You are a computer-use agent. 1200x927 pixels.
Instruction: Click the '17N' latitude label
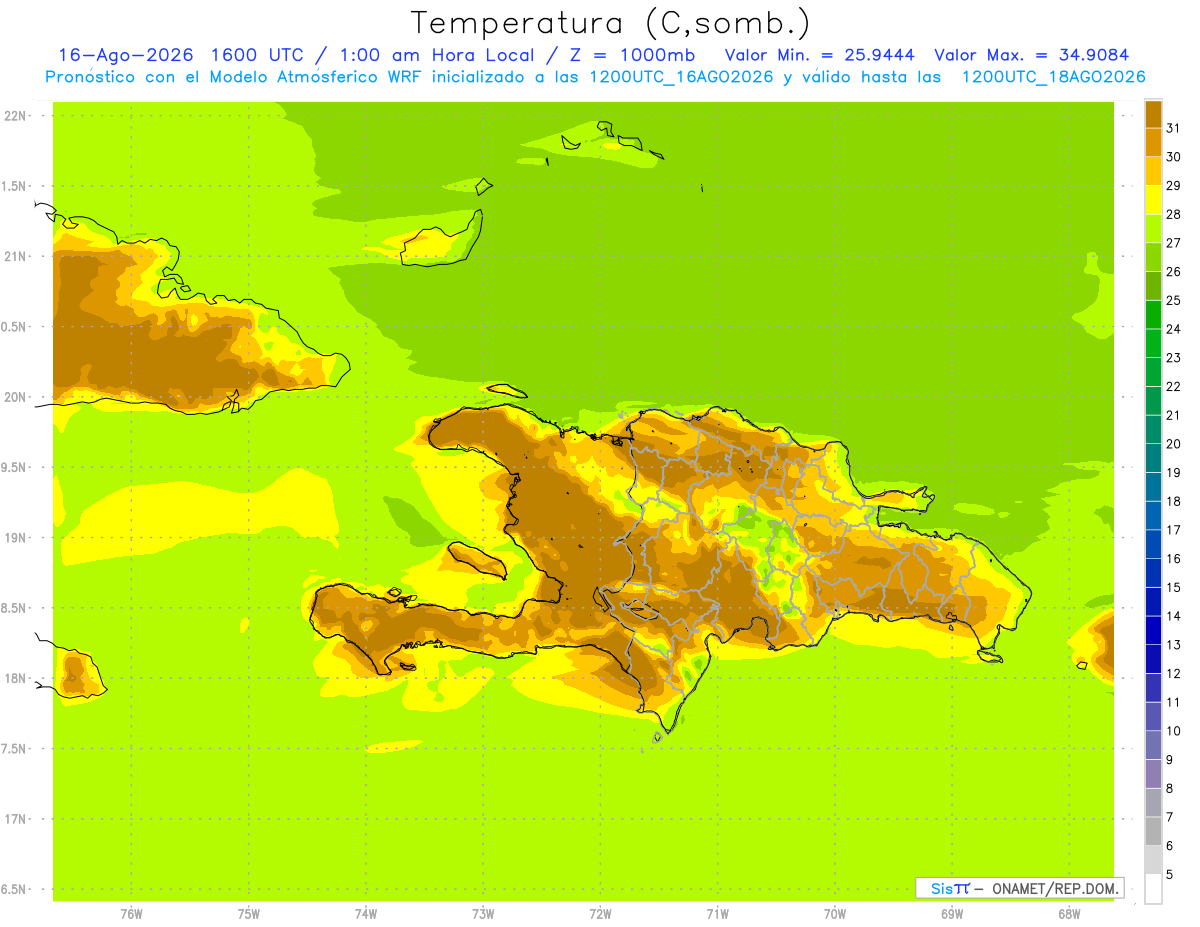coord(16,819)
